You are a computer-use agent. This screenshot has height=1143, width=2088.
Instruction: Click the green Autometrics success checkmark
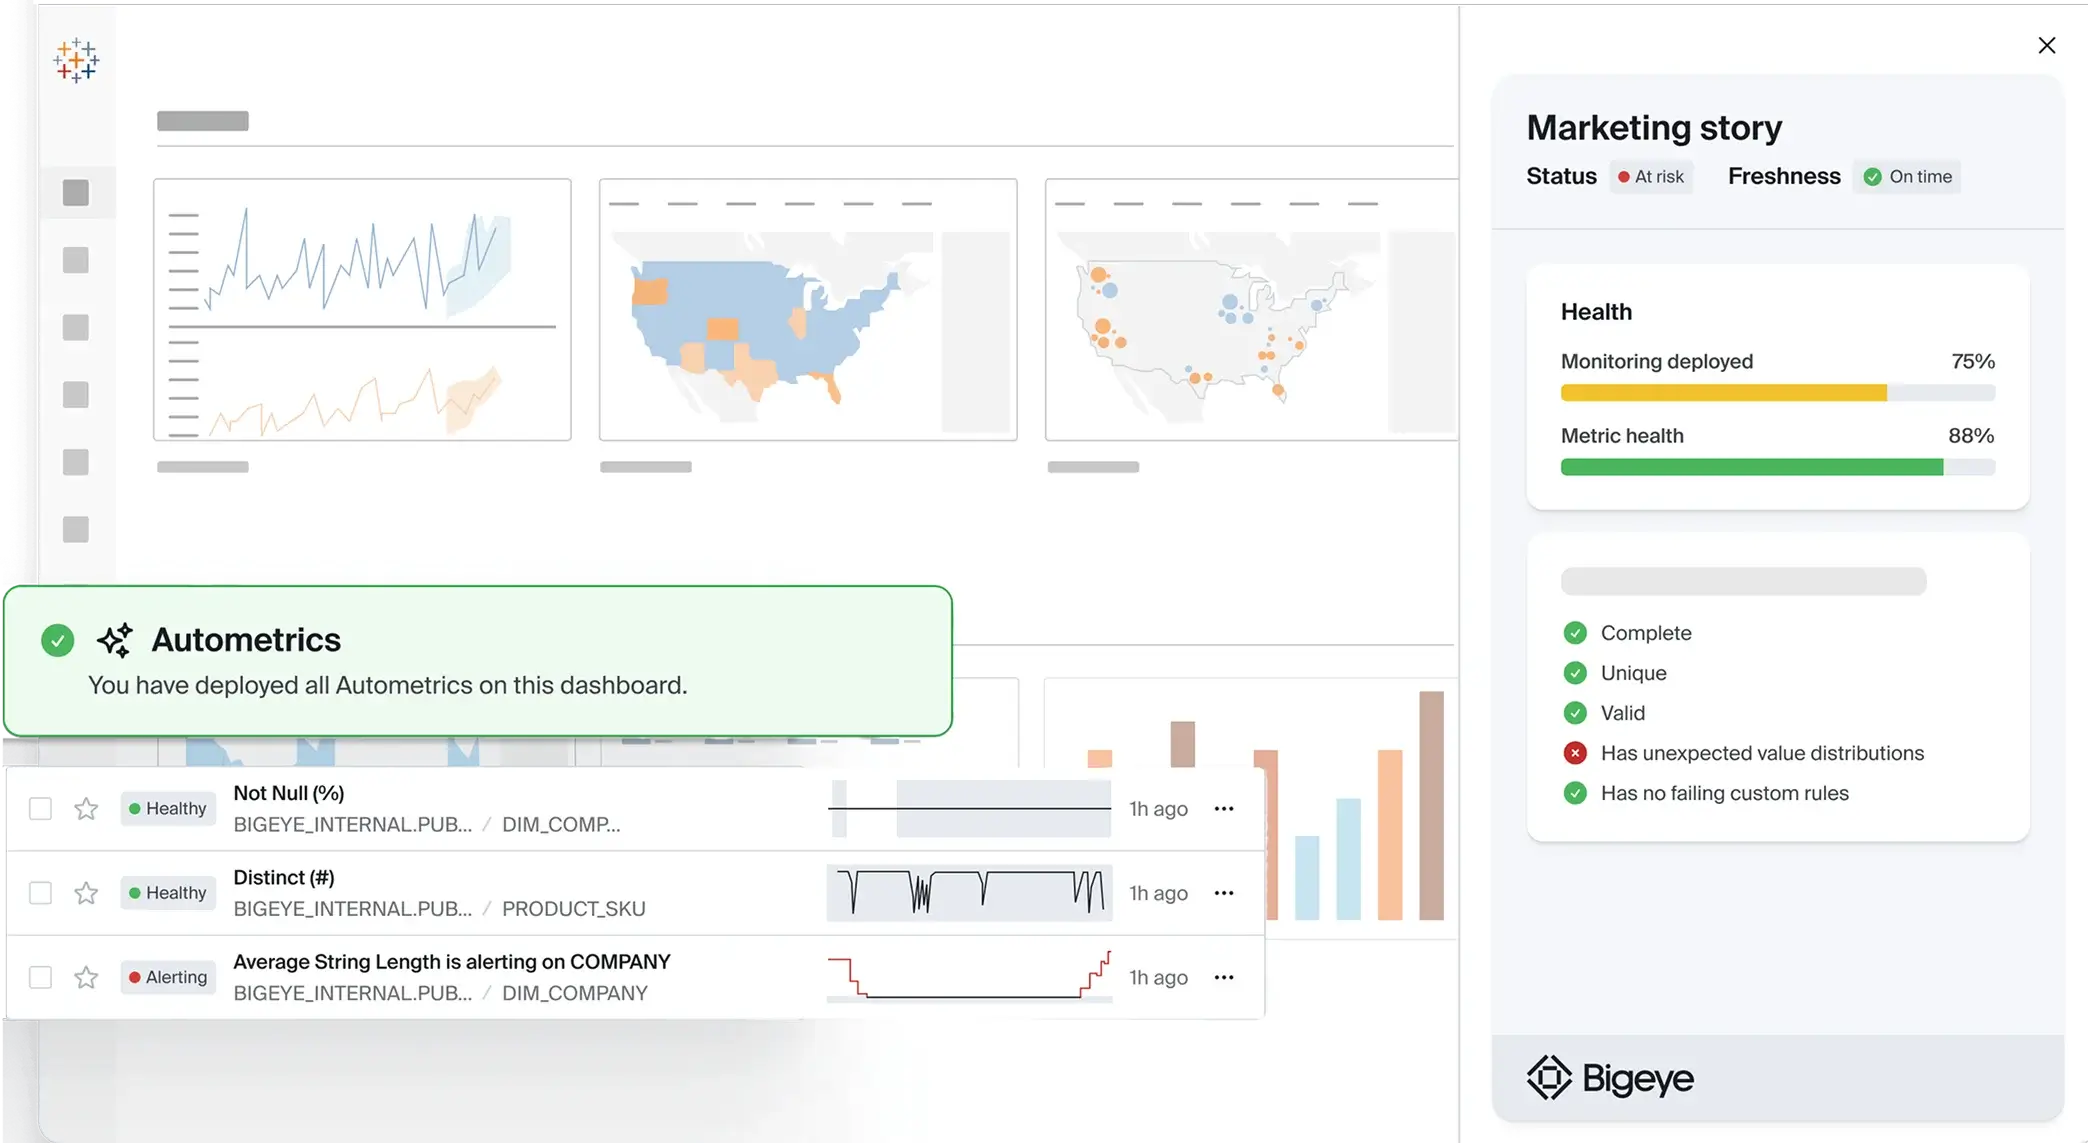click(x=58, y=640)
